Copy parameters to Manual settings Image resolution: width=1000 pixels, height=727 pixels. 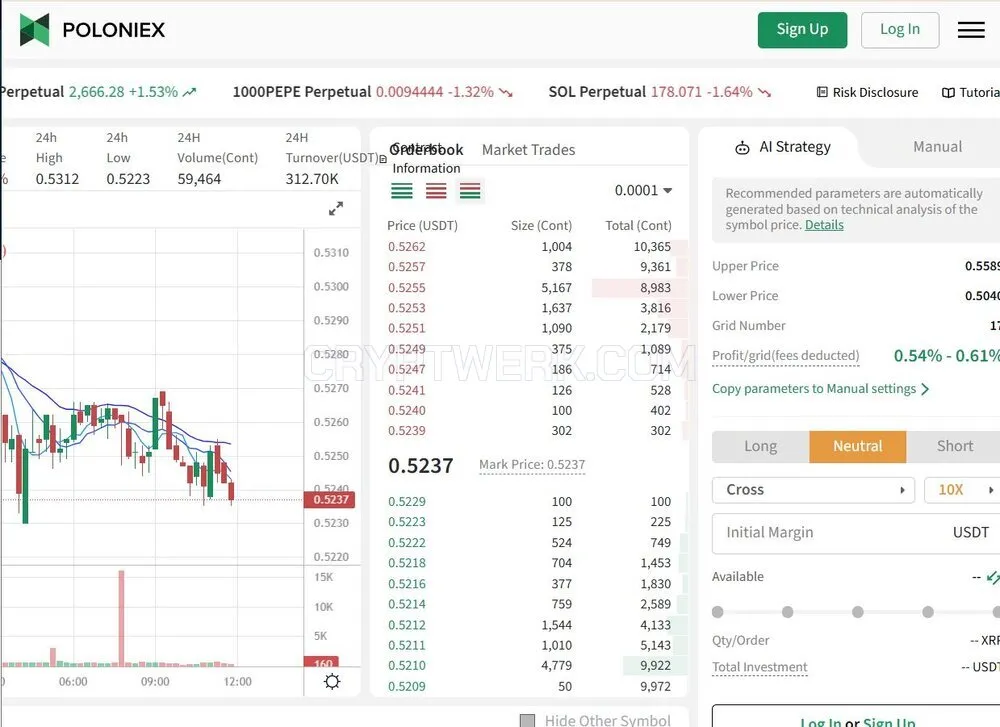click(x=821, y=388)
